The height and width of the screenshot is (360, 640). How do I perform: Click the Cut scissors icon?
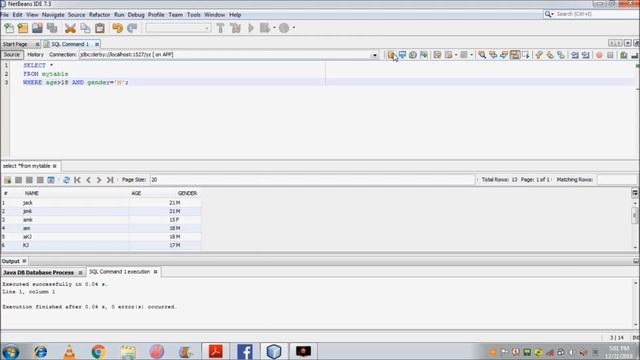[70, 28]
